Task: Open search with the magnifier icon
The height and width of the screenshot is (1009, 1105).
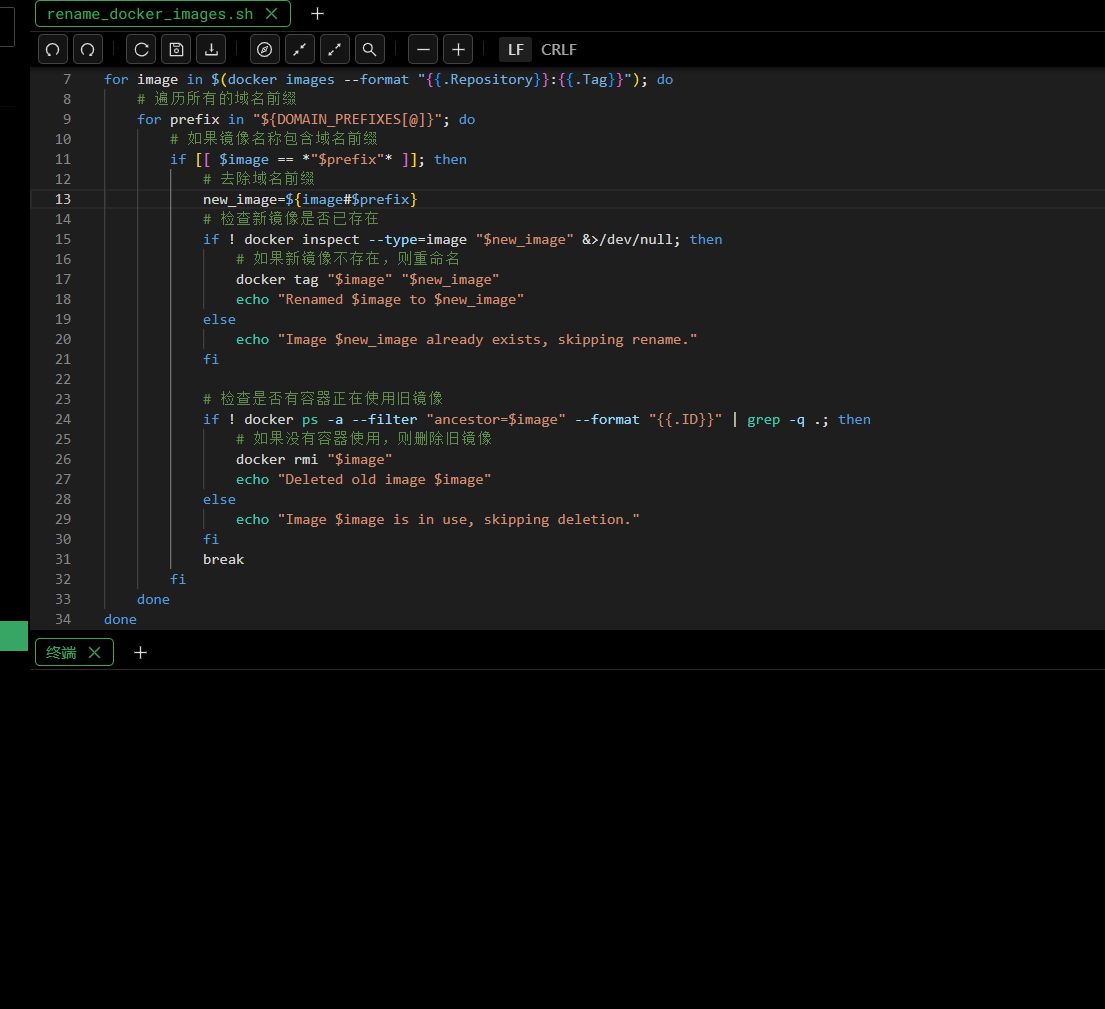Action: (369, 49)
